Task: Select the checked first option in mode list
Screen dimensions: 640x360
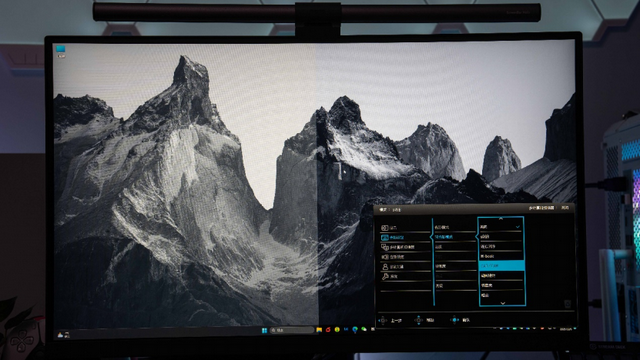Action: (501, 227)
